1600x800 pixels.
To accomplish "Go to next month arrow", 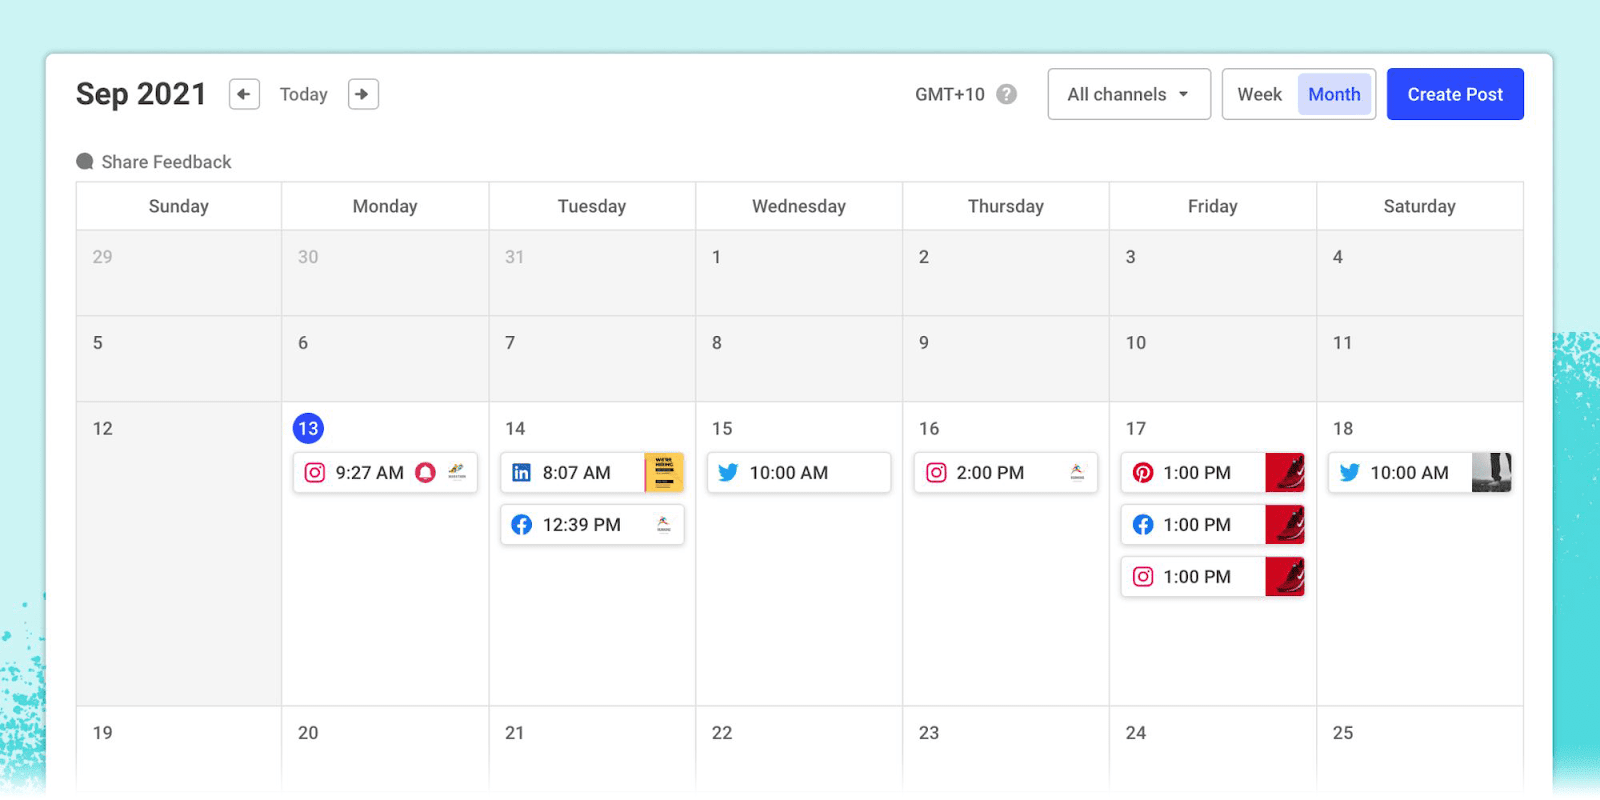I will (363, 94).
